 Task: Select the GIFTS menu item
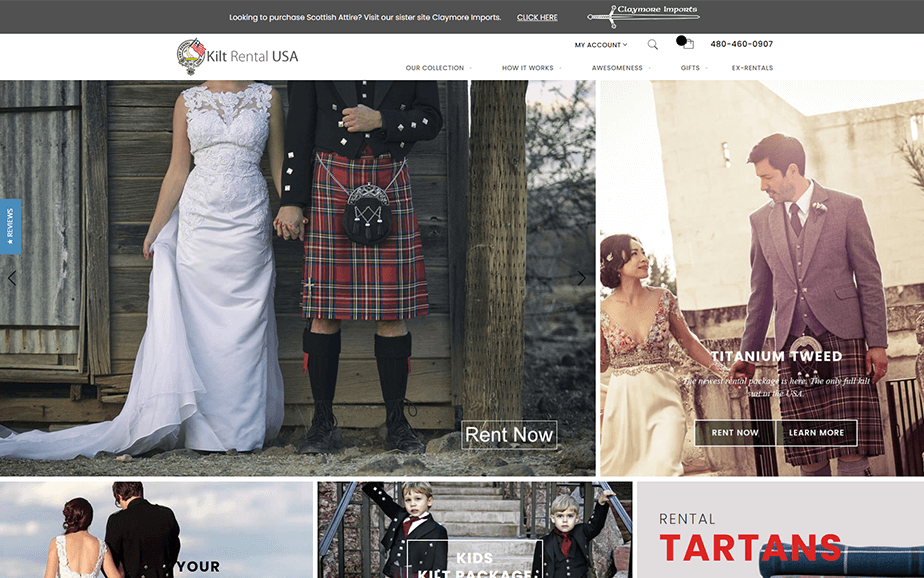(x=690, y=67)
